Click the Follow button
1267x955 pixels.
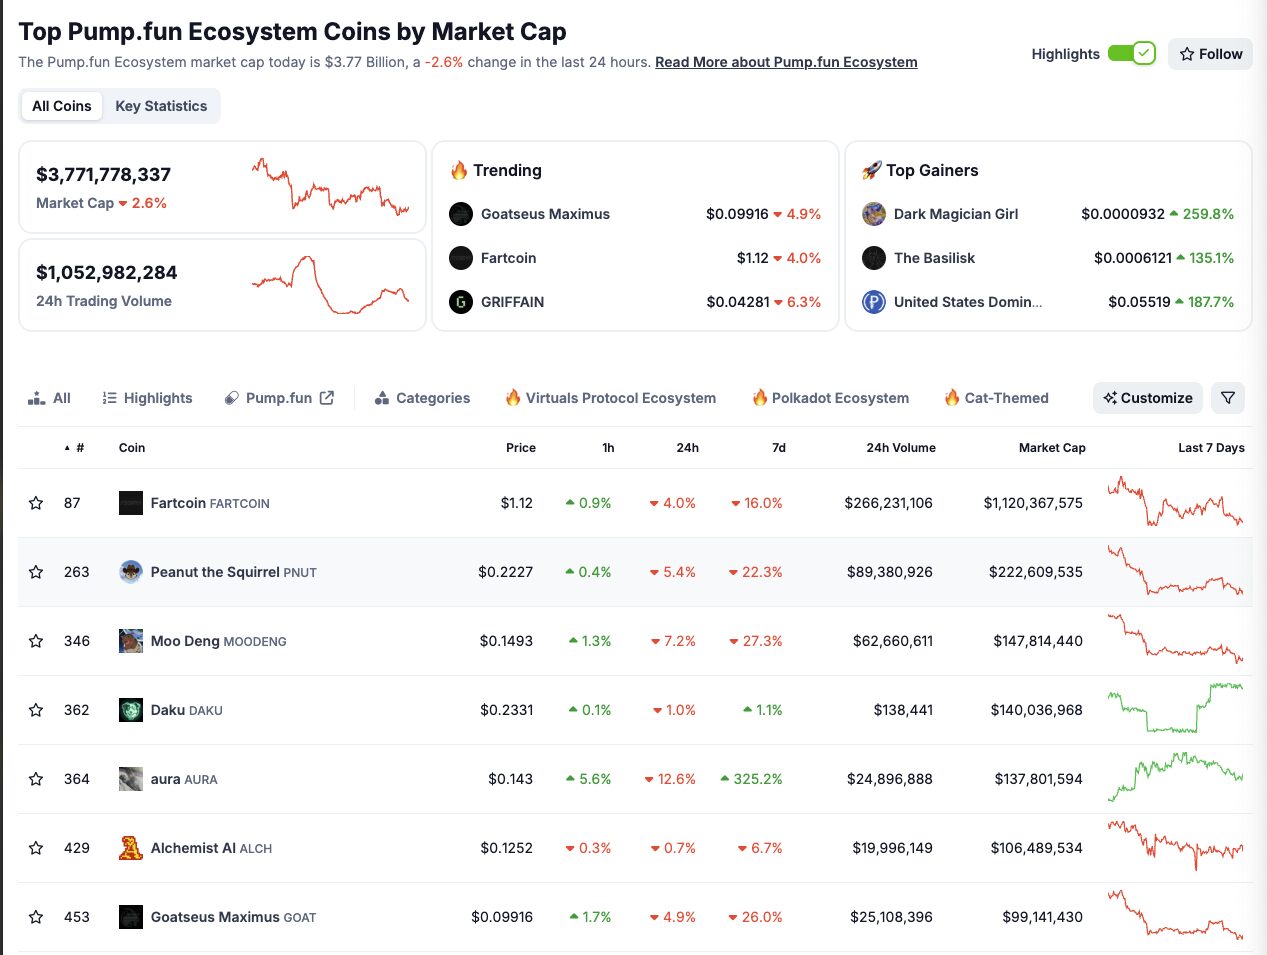click(x=1210, y=54)
